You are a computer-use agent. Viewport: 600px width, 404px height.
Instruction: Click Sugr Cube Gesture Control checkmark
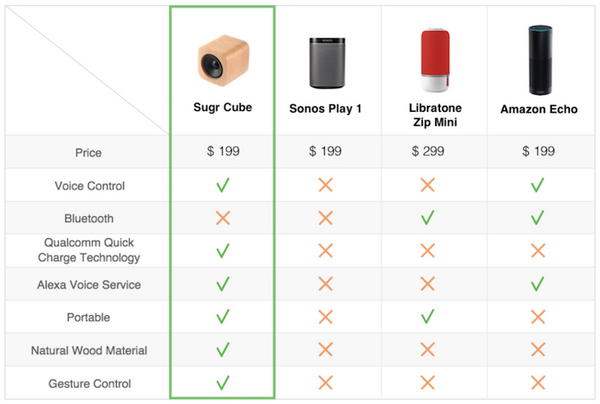pyautogui.click(x=223, y=382)
